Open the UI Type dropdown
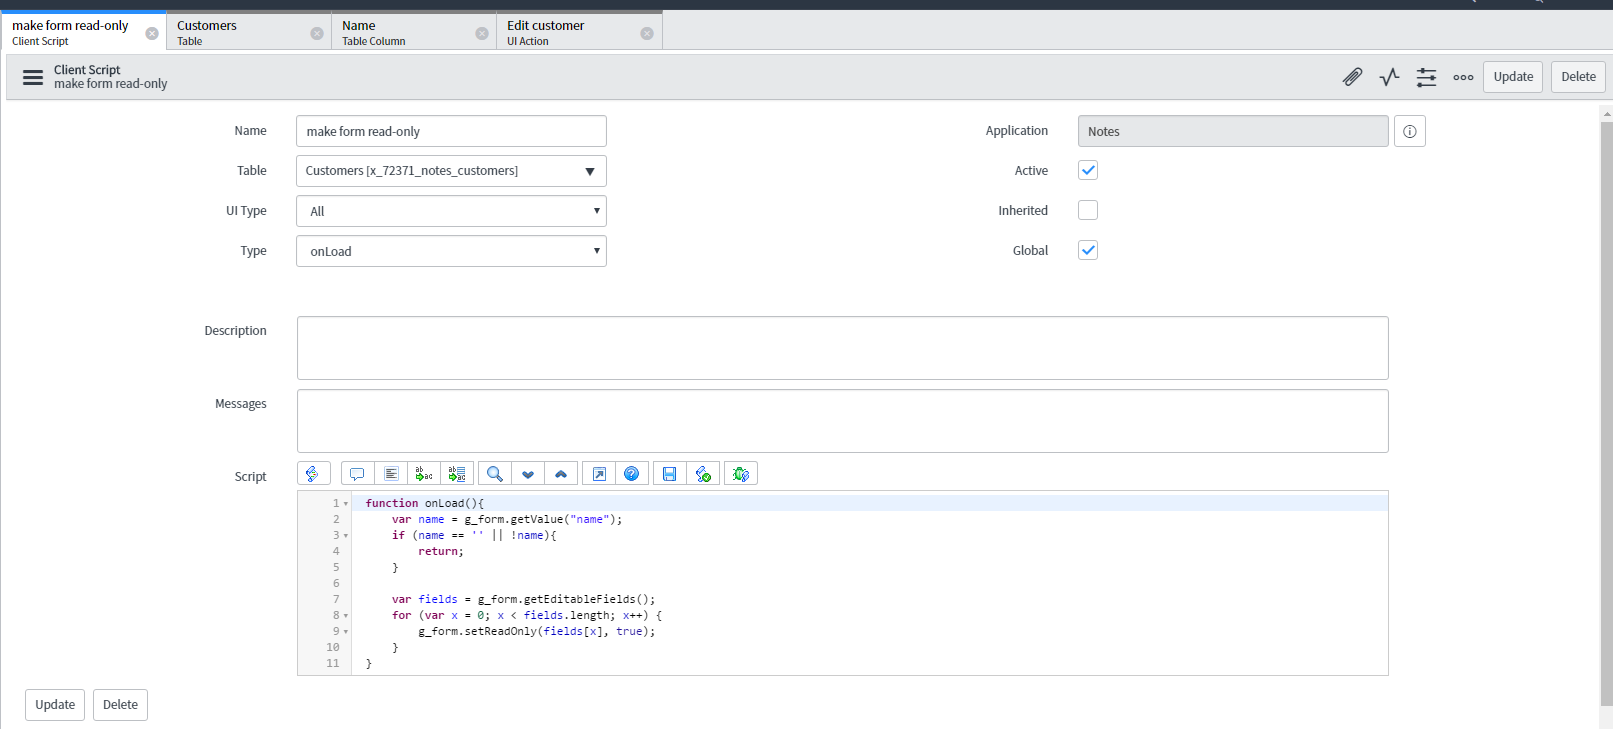 pyautogui.click(x=451, y=211)
